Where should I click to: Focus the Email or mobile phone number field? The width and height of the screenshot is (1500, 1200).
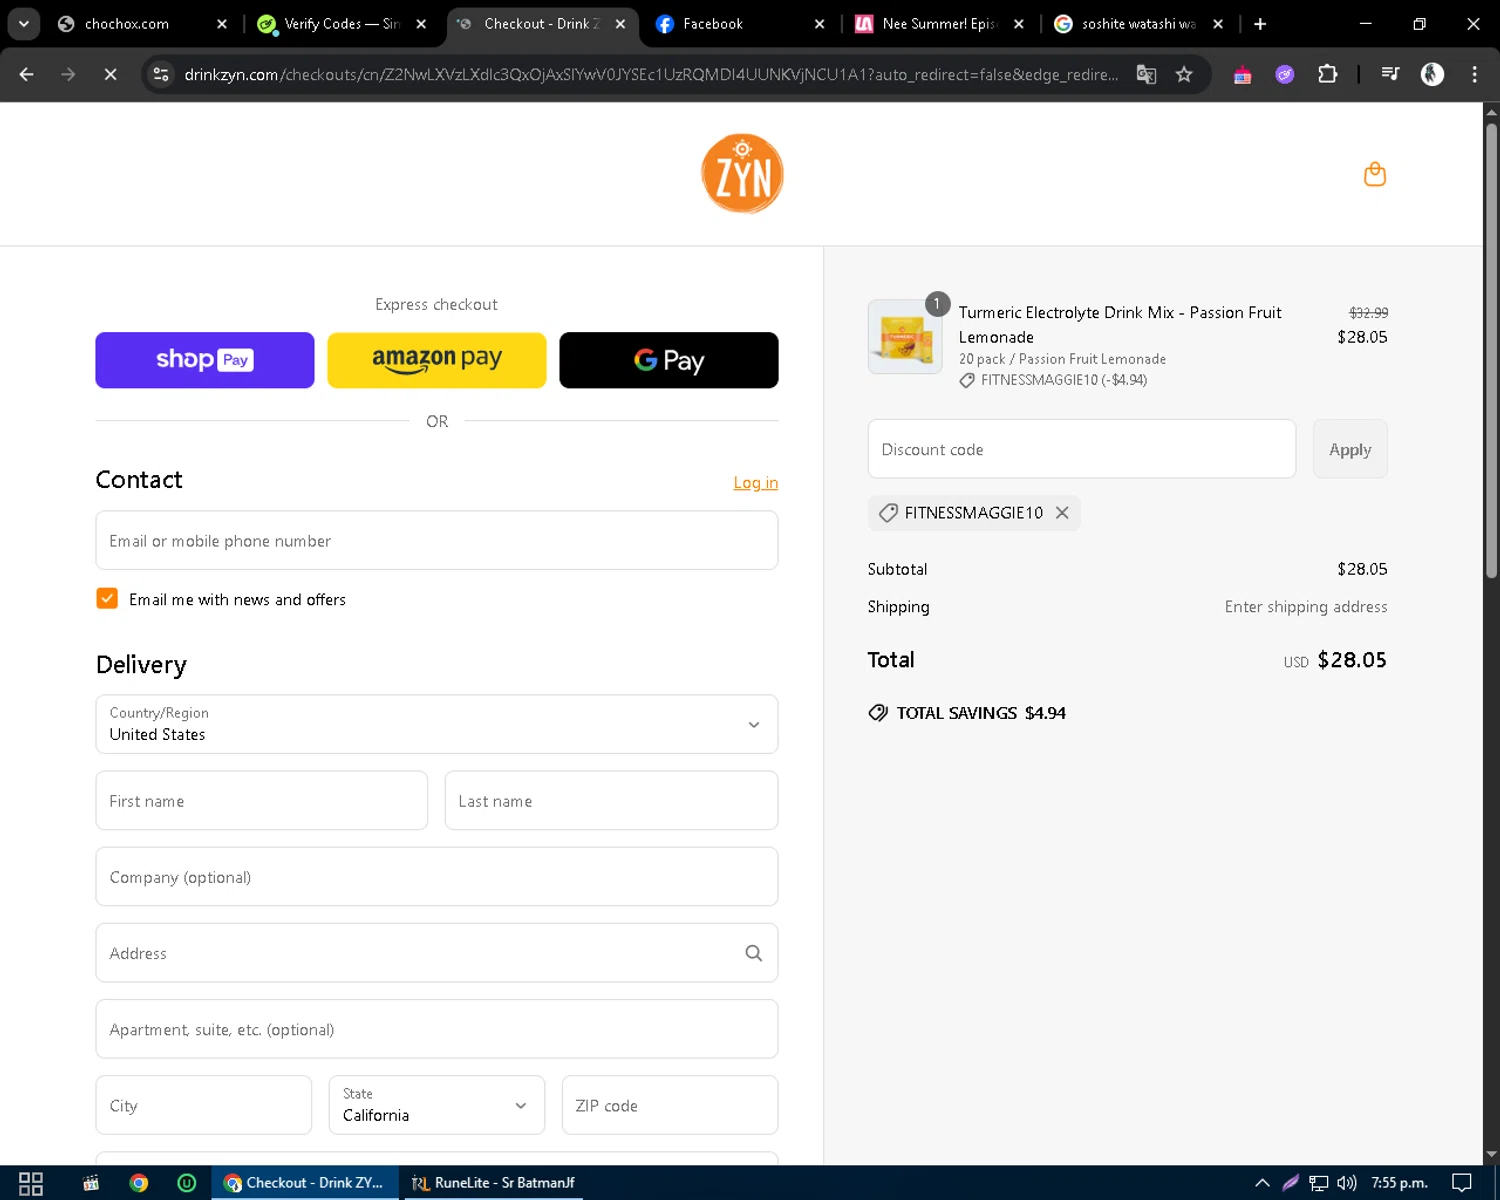(x=437, y=541)
